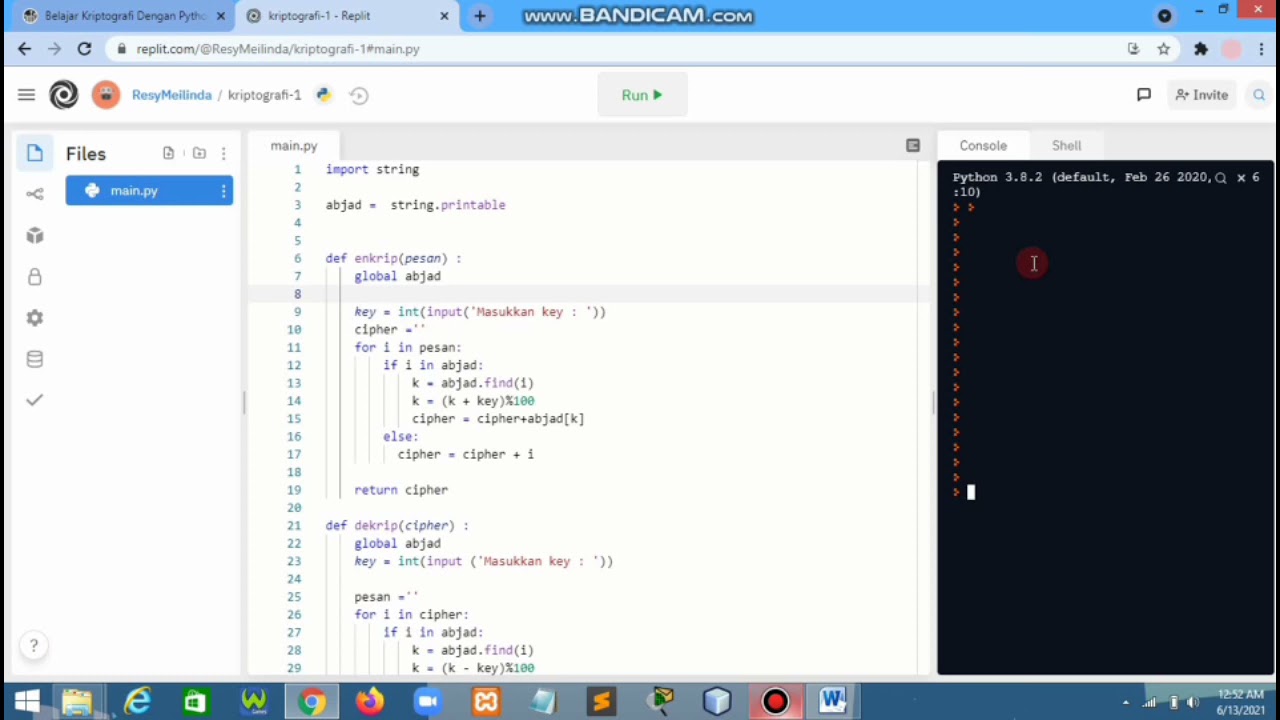Open the Packages cube sidebar icon
Screen dimensions: 1280x720
(35, 235)
